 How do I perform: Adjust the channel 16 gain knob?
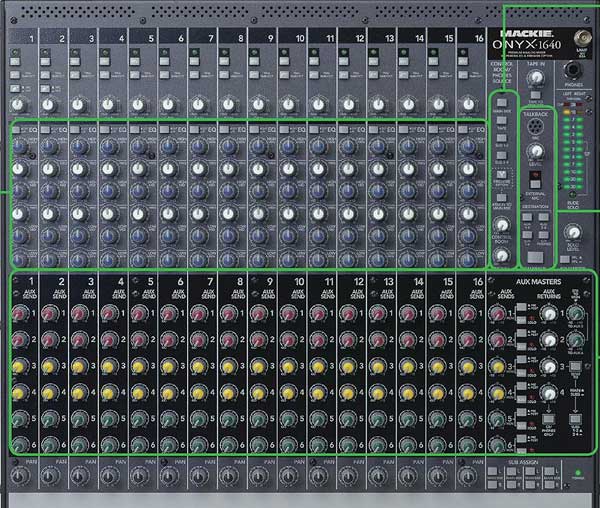coord(468,105)
